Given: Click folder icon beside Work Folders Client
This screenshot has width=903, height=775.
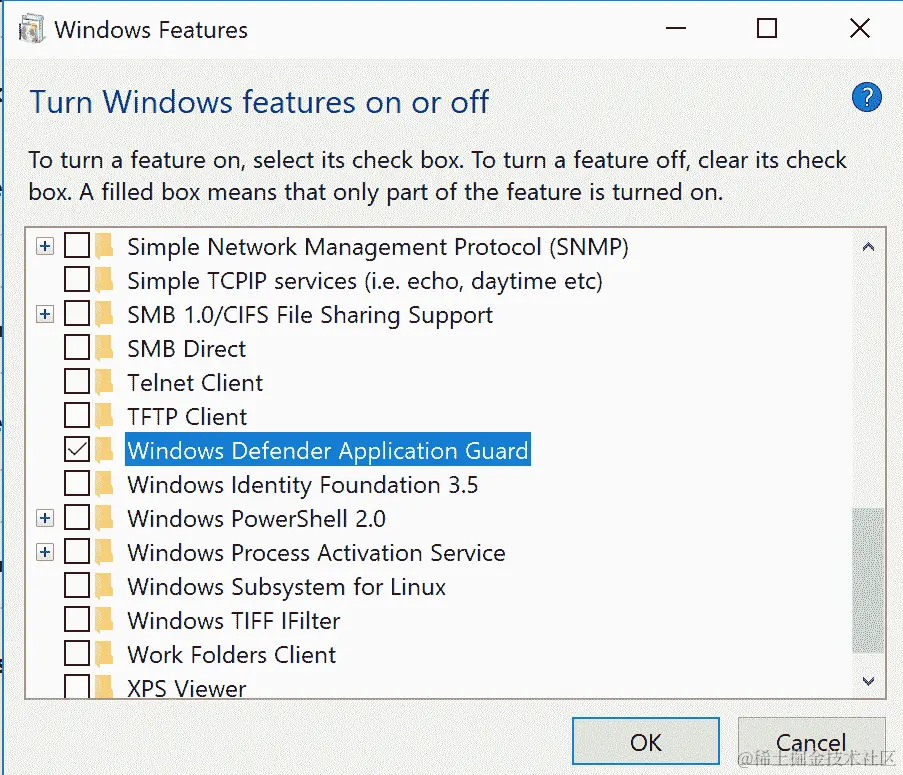Looking at the screenshot, I should 104,654.
